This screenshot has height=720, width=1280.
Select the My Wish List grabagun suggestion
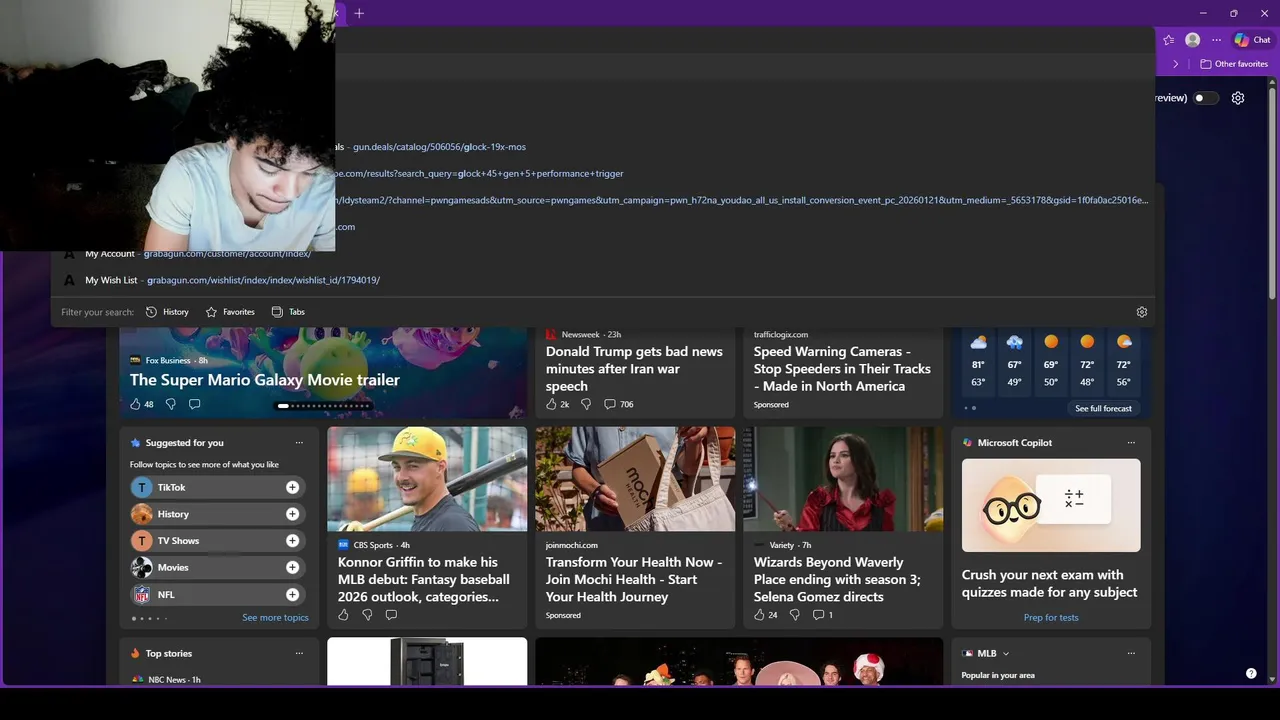click(x=603, y=280)
